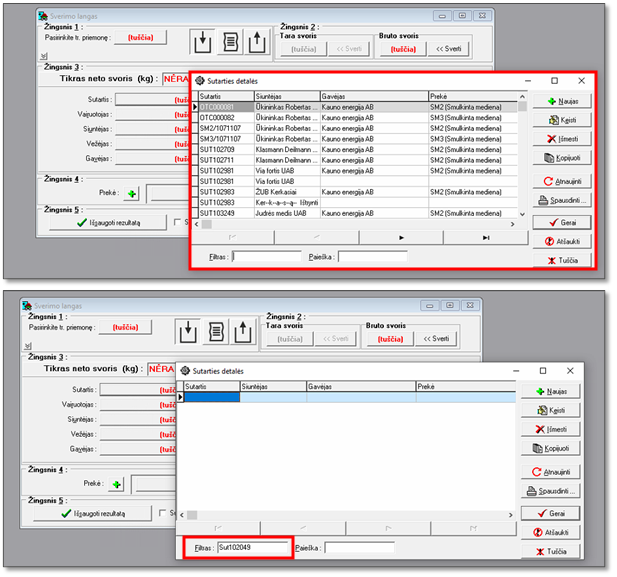Tick the checkbox beside Išsaugoti rezultatą in the lower window
Image resolution: width=617 pixels, height=577 pixels.
click(162, 514)
